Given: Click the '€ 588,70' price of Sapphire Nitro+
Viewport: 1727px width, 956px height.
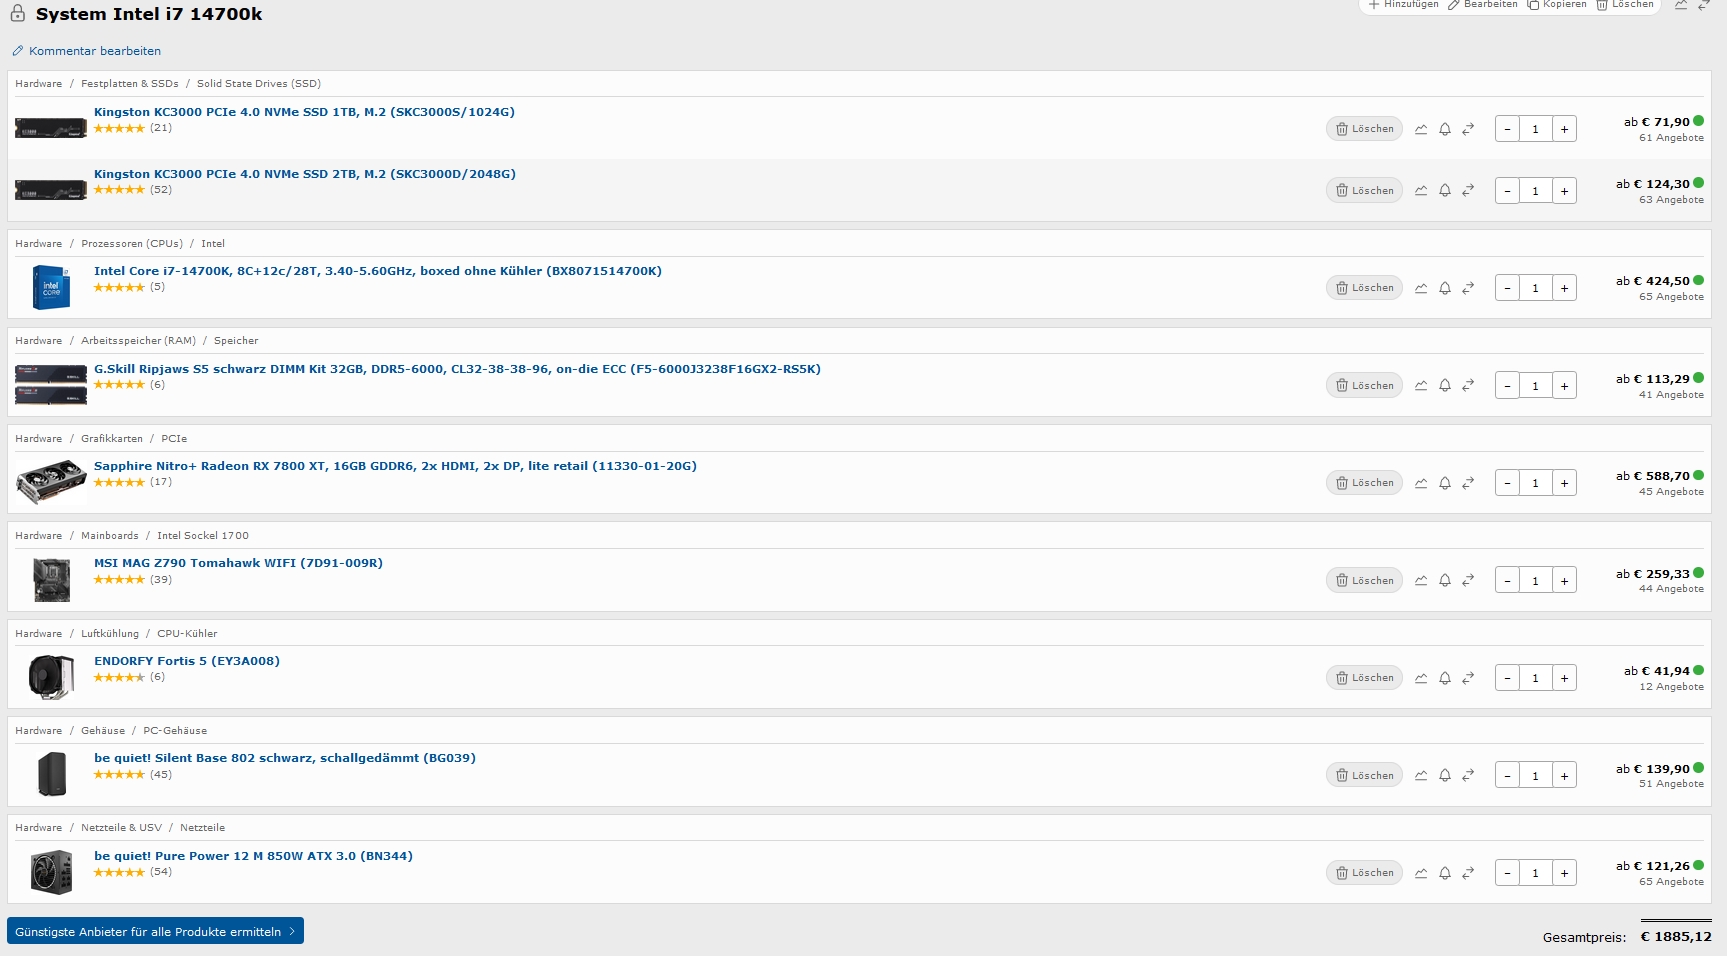Looking at the screenshot, I should coord(1660,476).
